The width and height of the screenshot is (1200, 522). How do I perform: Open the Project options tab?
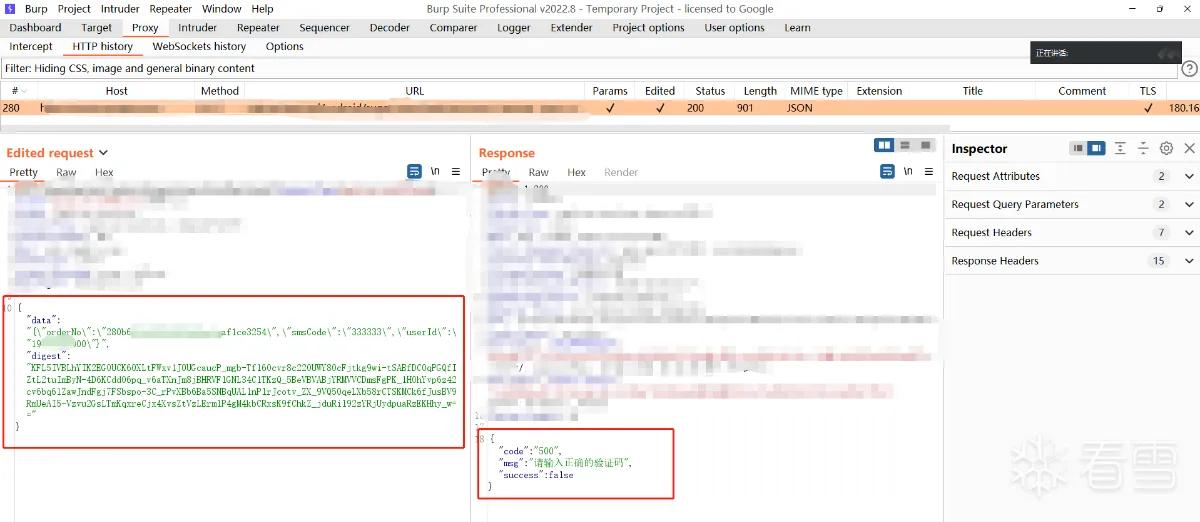pos(649,28)
